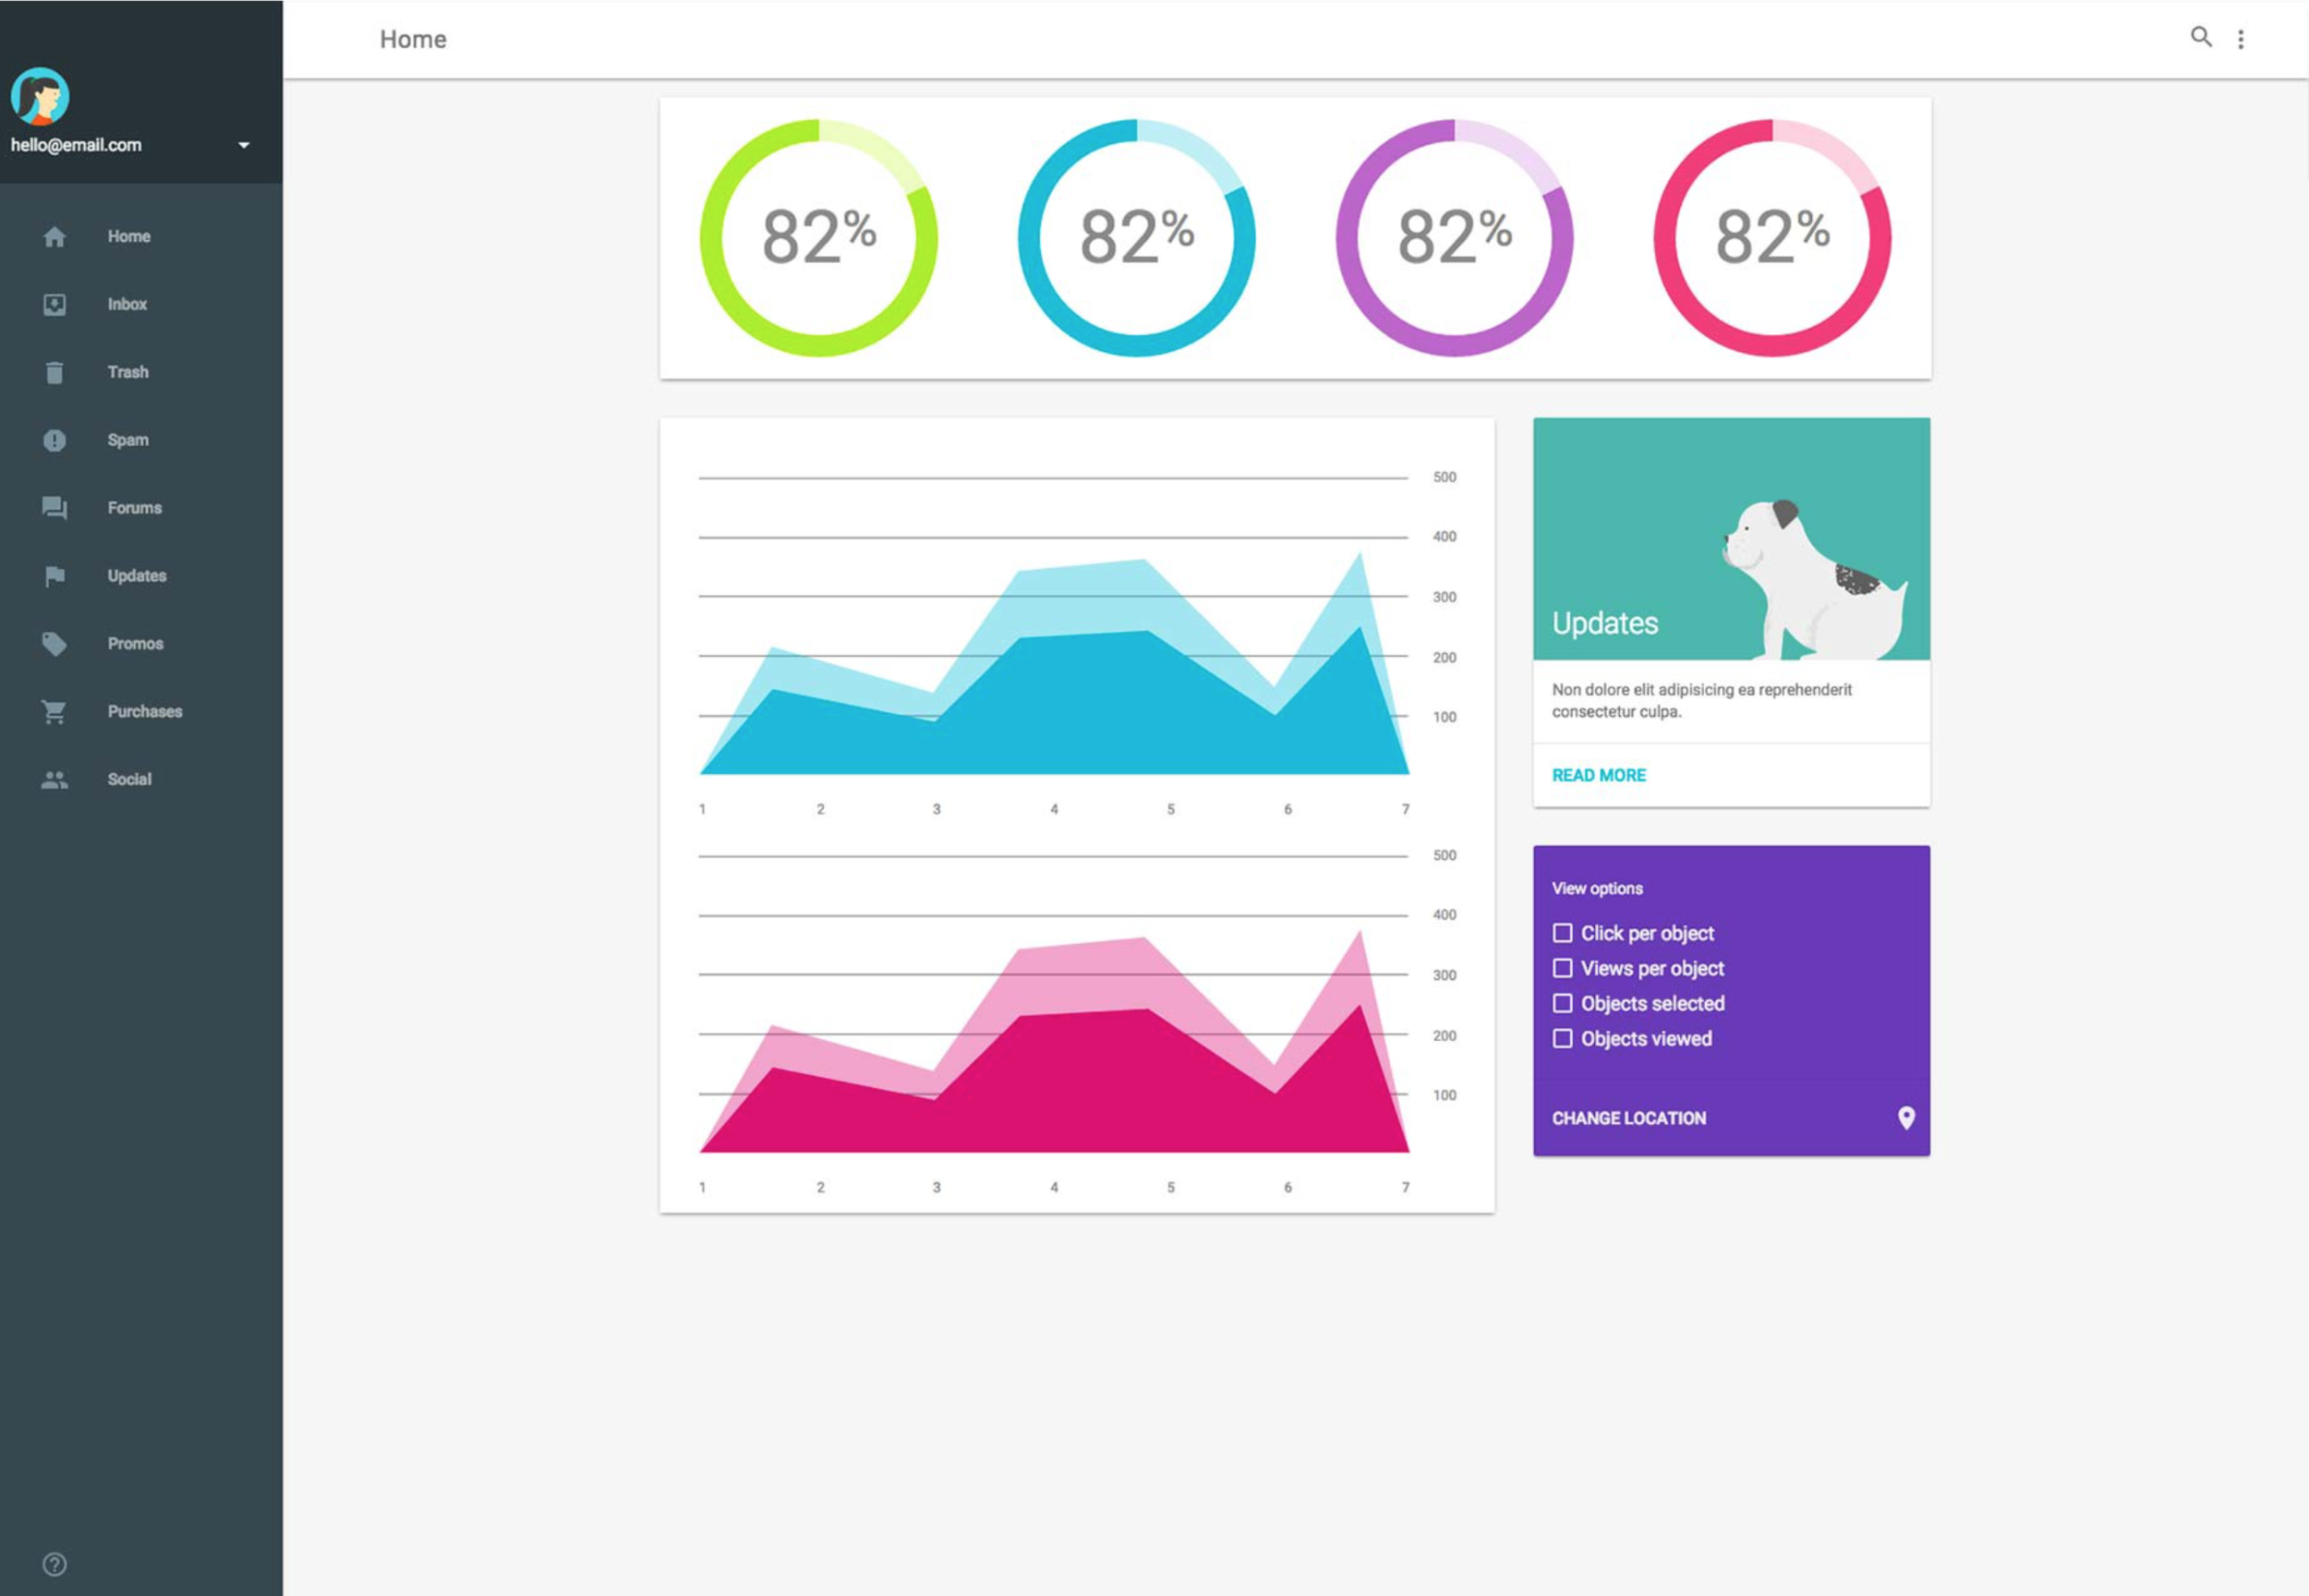Open the Promos menu label

click(135, 644)
